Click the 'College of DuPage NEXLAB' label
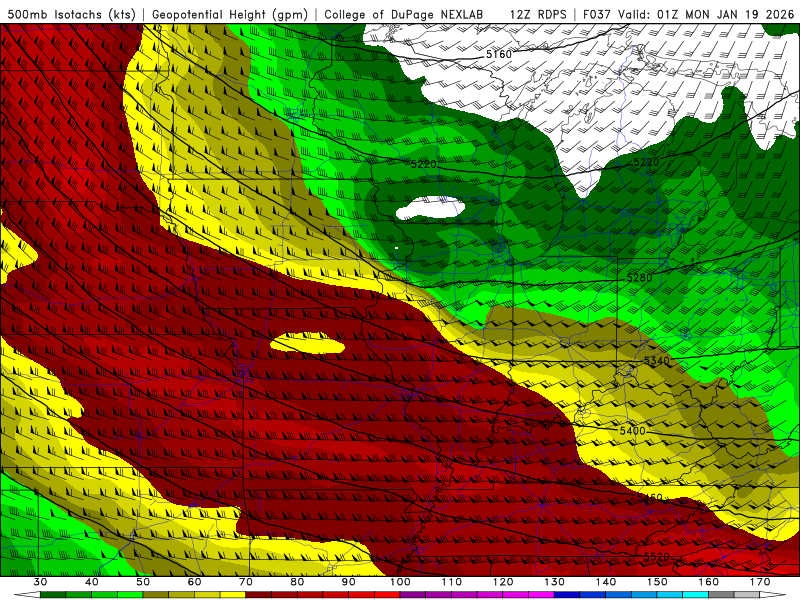Screen dimensions: 800x600 404,14
